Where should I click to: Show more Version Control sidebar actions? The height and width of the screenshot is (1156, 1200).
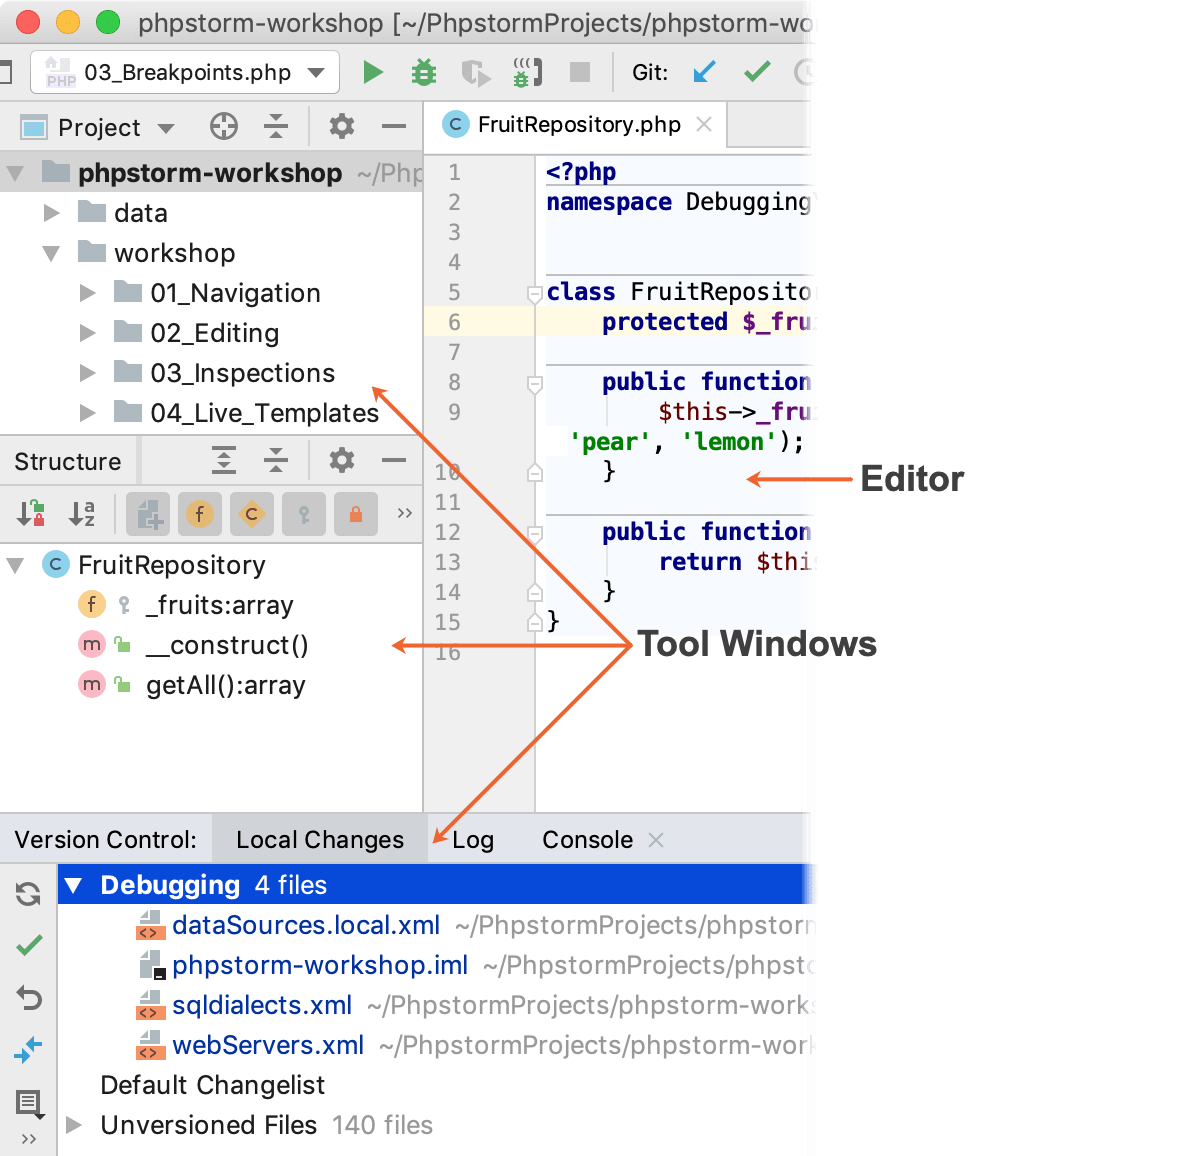[29, 1139]
